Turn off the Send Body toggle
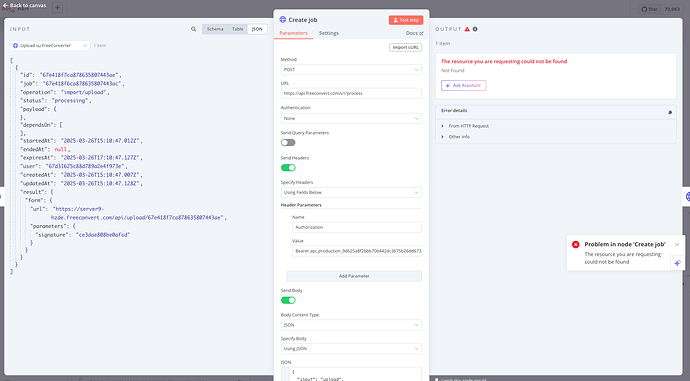This screenshot has width=690, height=381. point(288,300)
